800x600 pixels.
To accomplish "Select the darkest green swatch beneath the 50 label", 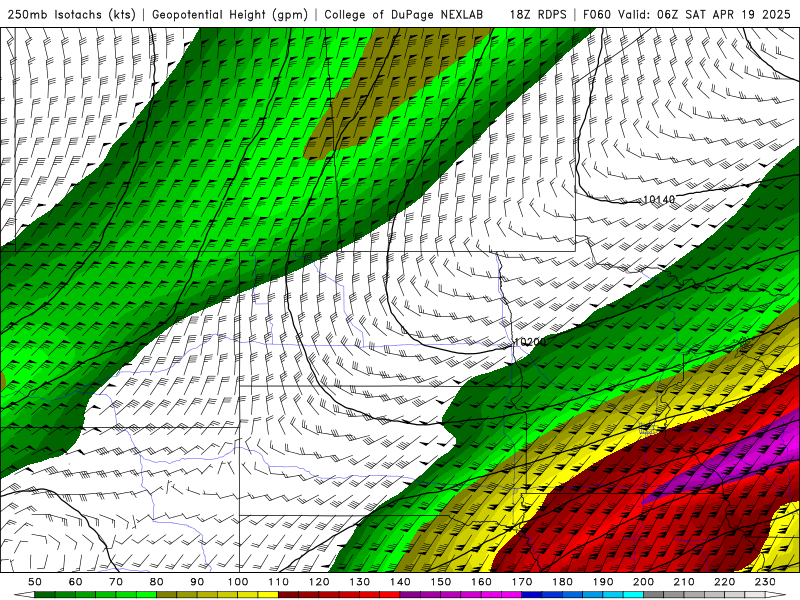I will click(45, 595).
